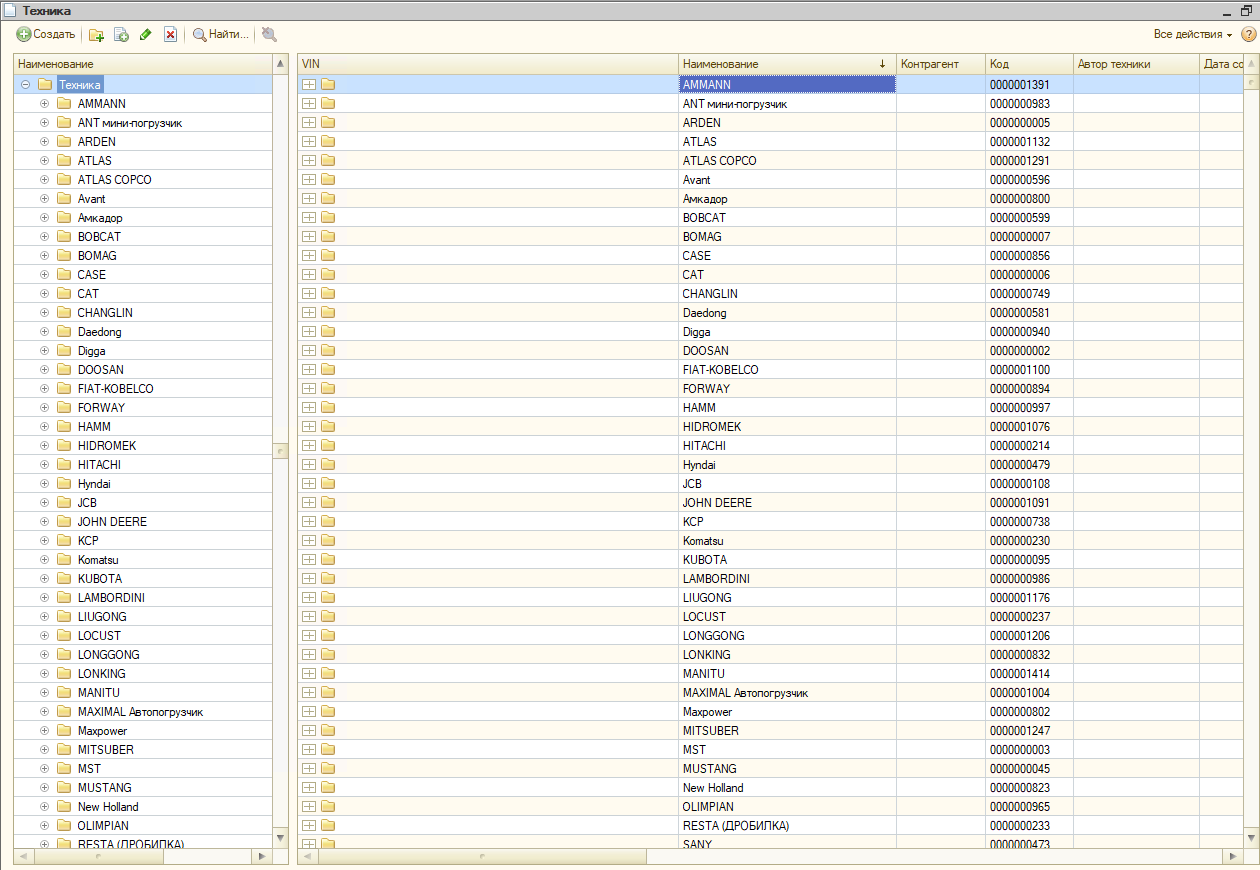Expand the HITACHI row in the list
1260x870 pixels.
tap(309, 446)
